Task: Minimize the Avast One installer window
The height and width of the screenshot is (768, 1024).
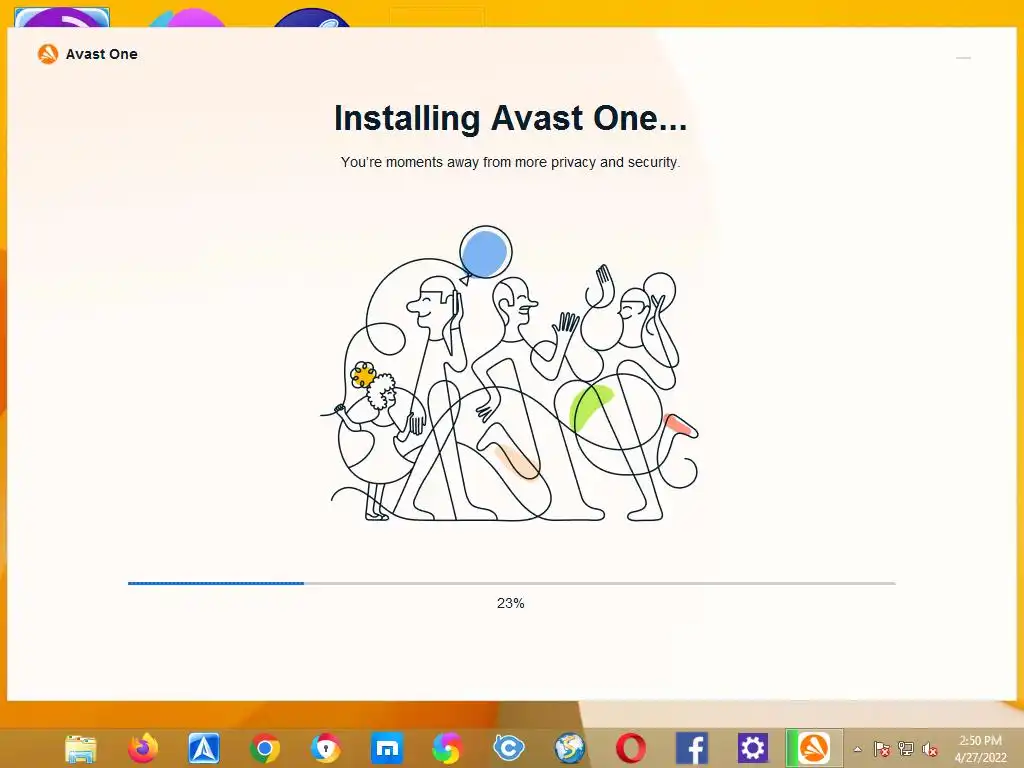Action: pyautogui.click(x=963, y=58)
